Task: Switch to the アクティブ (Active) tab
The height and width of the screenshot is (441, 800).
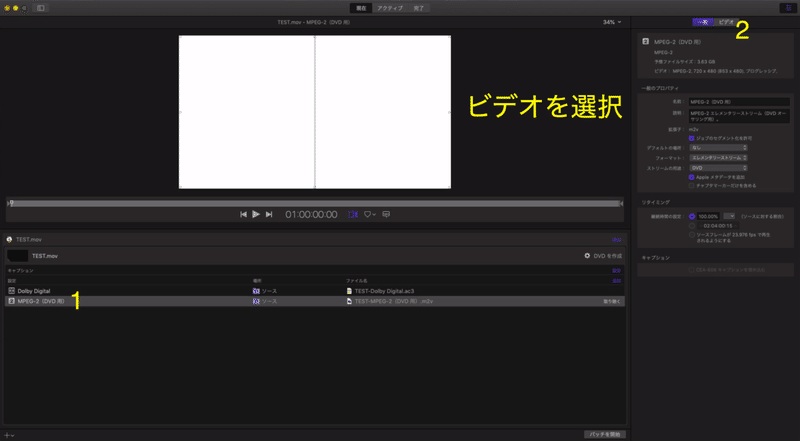Action: [x=390, y=8]
